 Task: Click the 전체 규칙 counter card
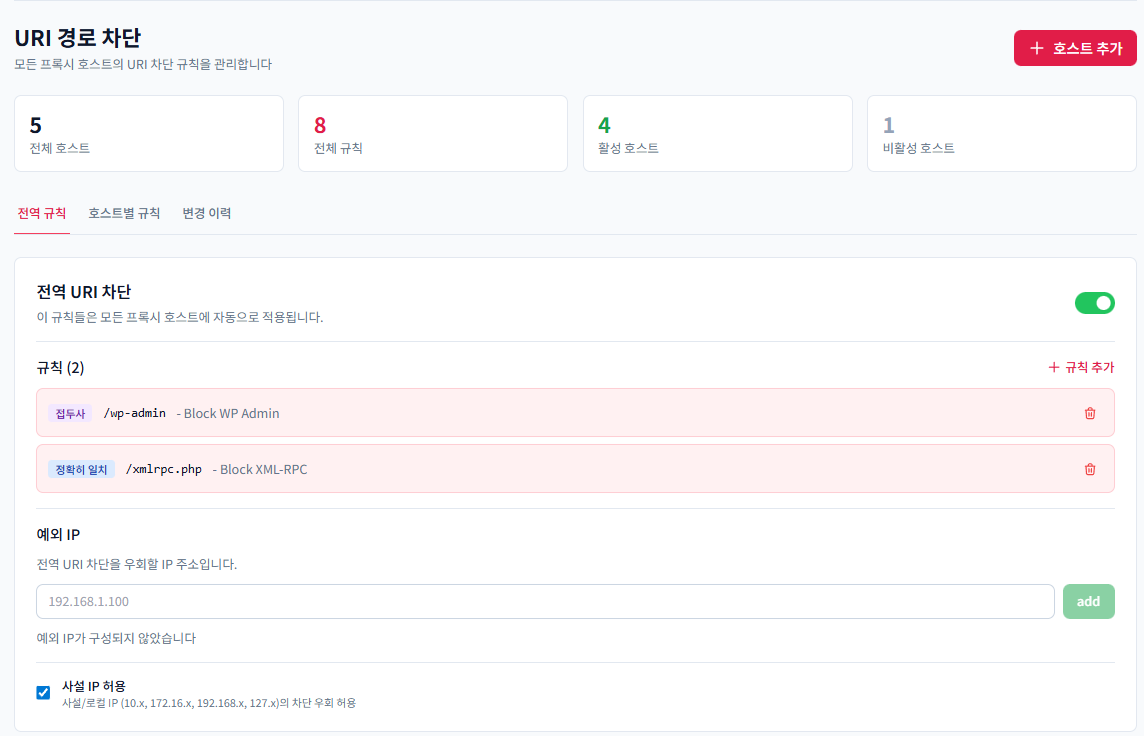pyautogui.click(x=433, y=133)
